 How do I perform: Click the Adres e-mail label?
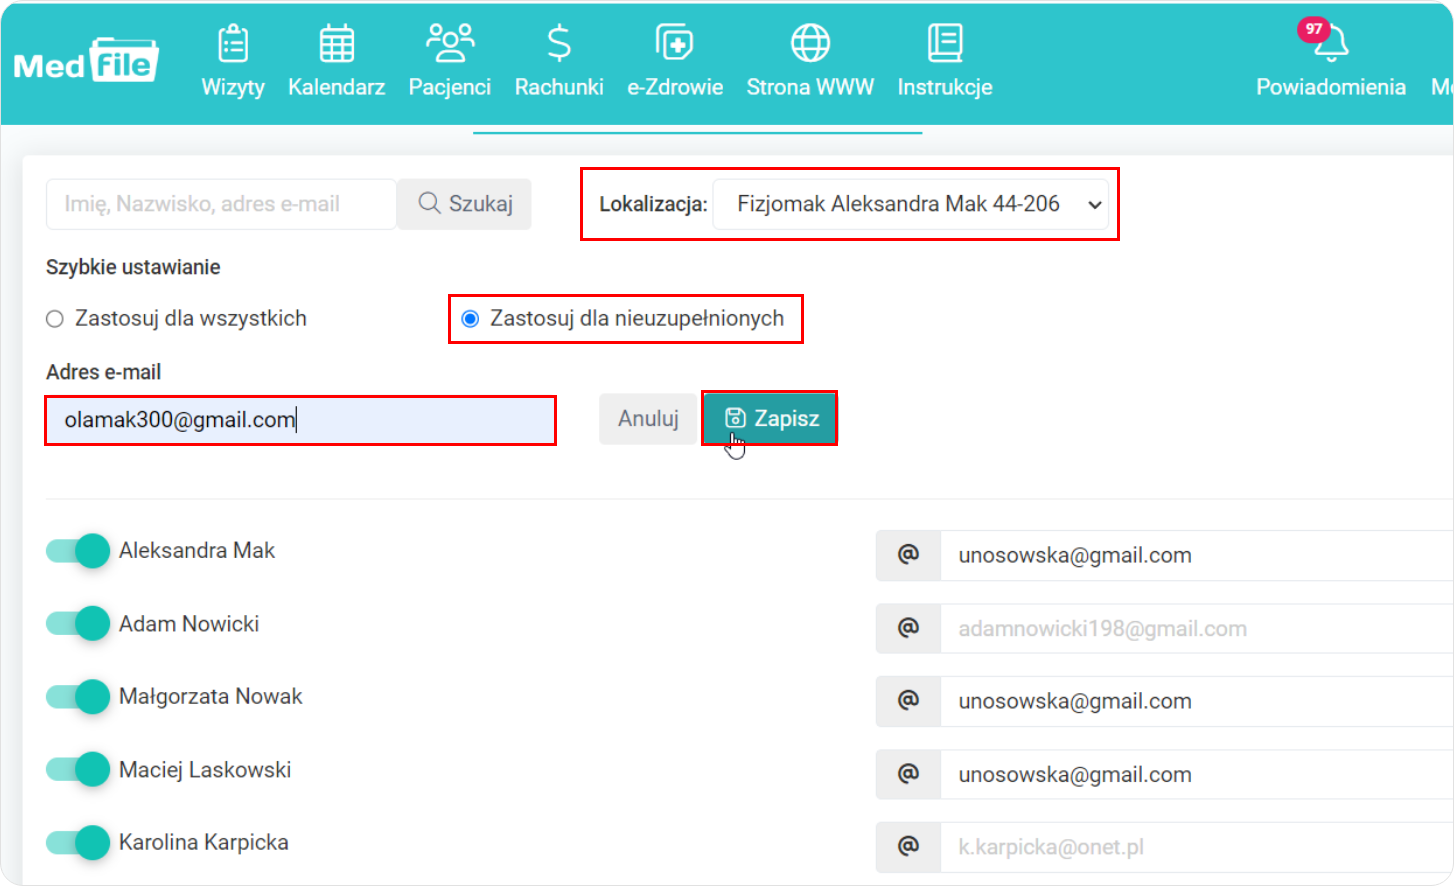103,372
